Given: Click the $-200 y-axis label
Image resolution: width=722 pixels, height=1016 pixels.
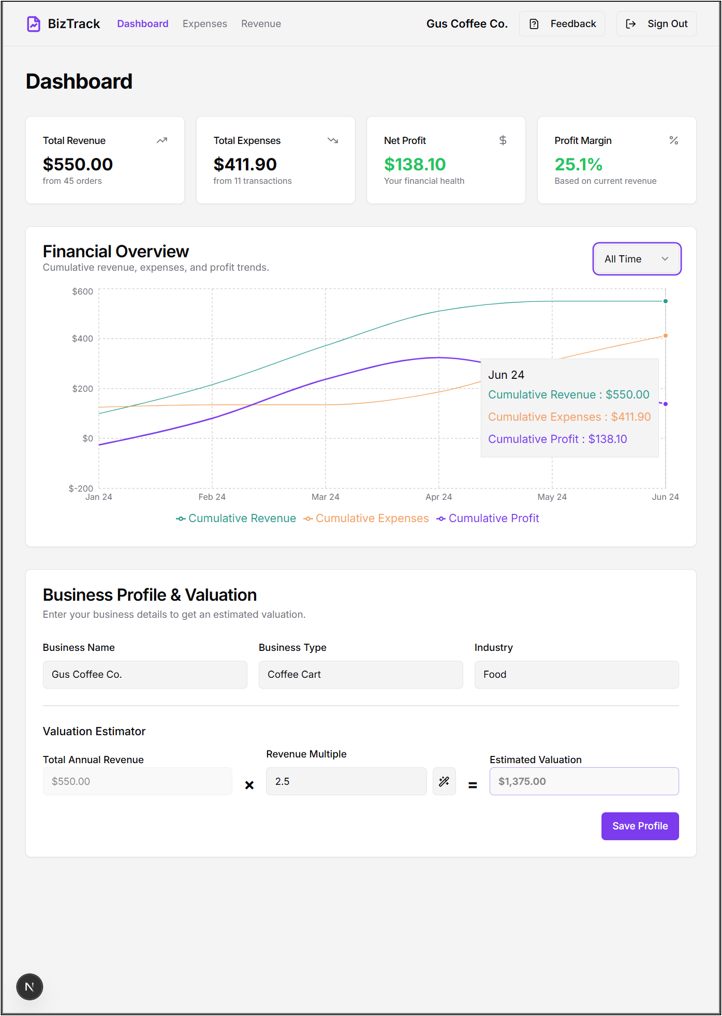Looking at the screenshot, I should [x=81, y=489].
